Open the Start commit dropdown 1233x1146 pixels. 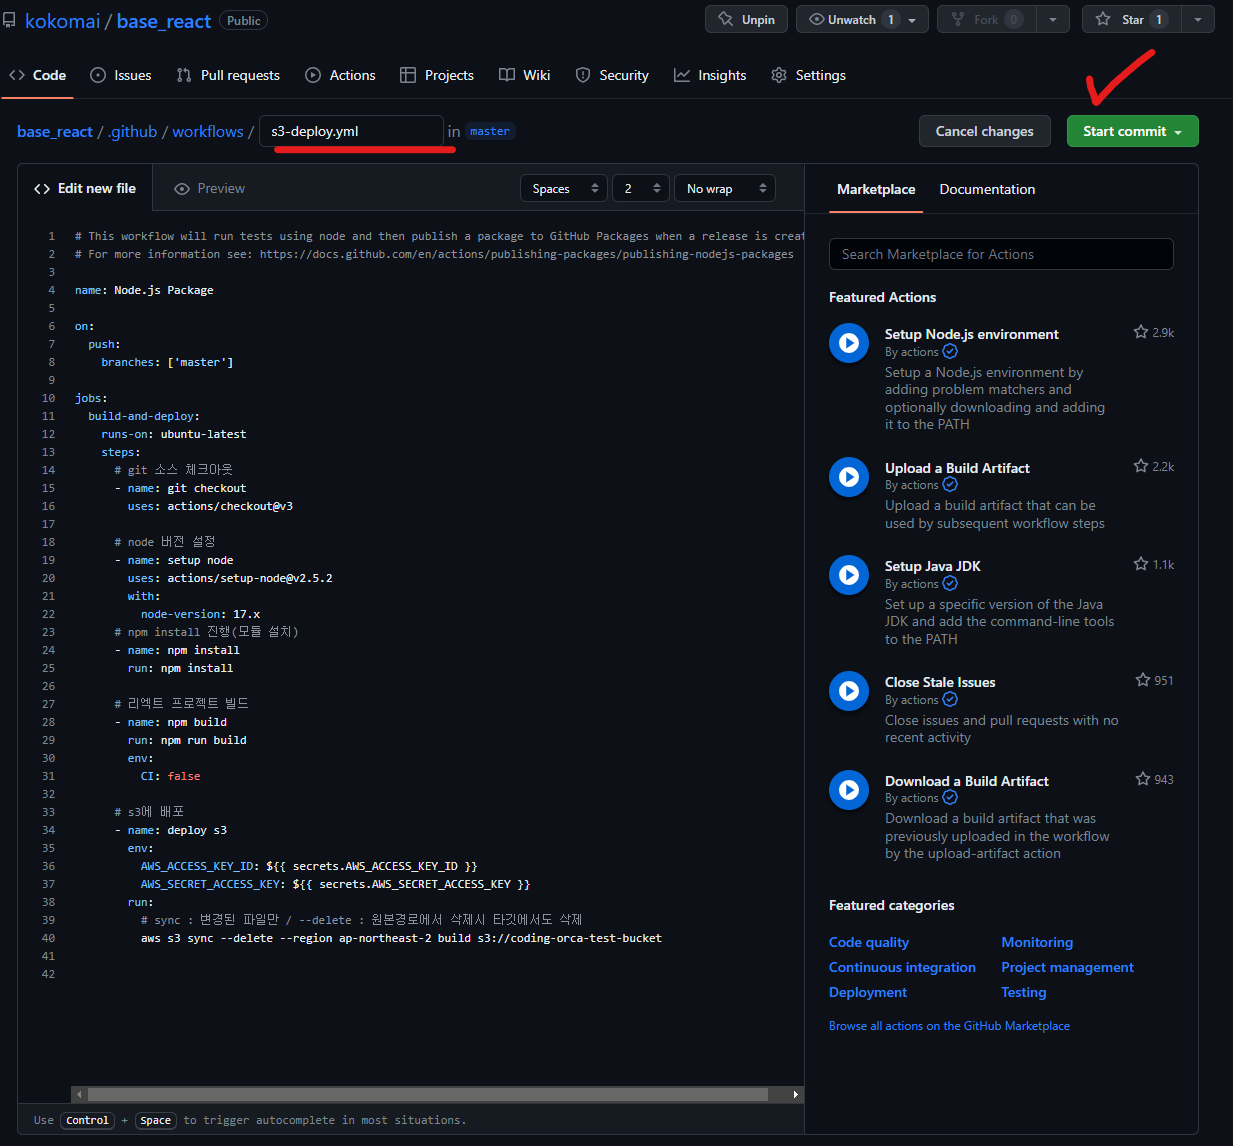point(1132,131)
